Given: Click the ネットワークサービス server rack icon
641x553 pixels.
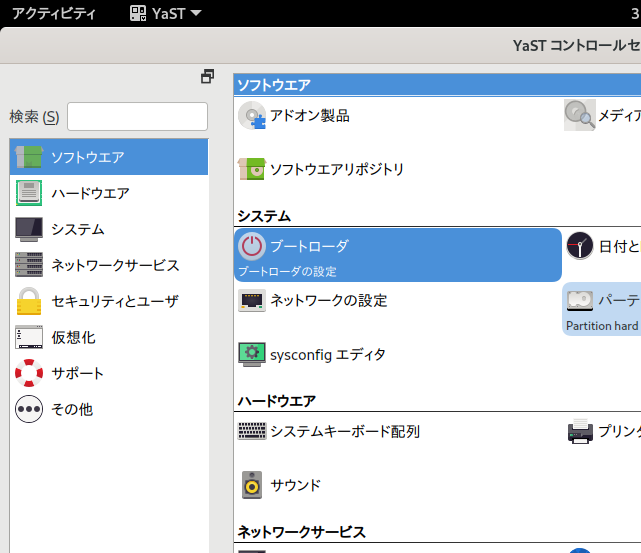Looking at the screenshot, I should (29, 264).
